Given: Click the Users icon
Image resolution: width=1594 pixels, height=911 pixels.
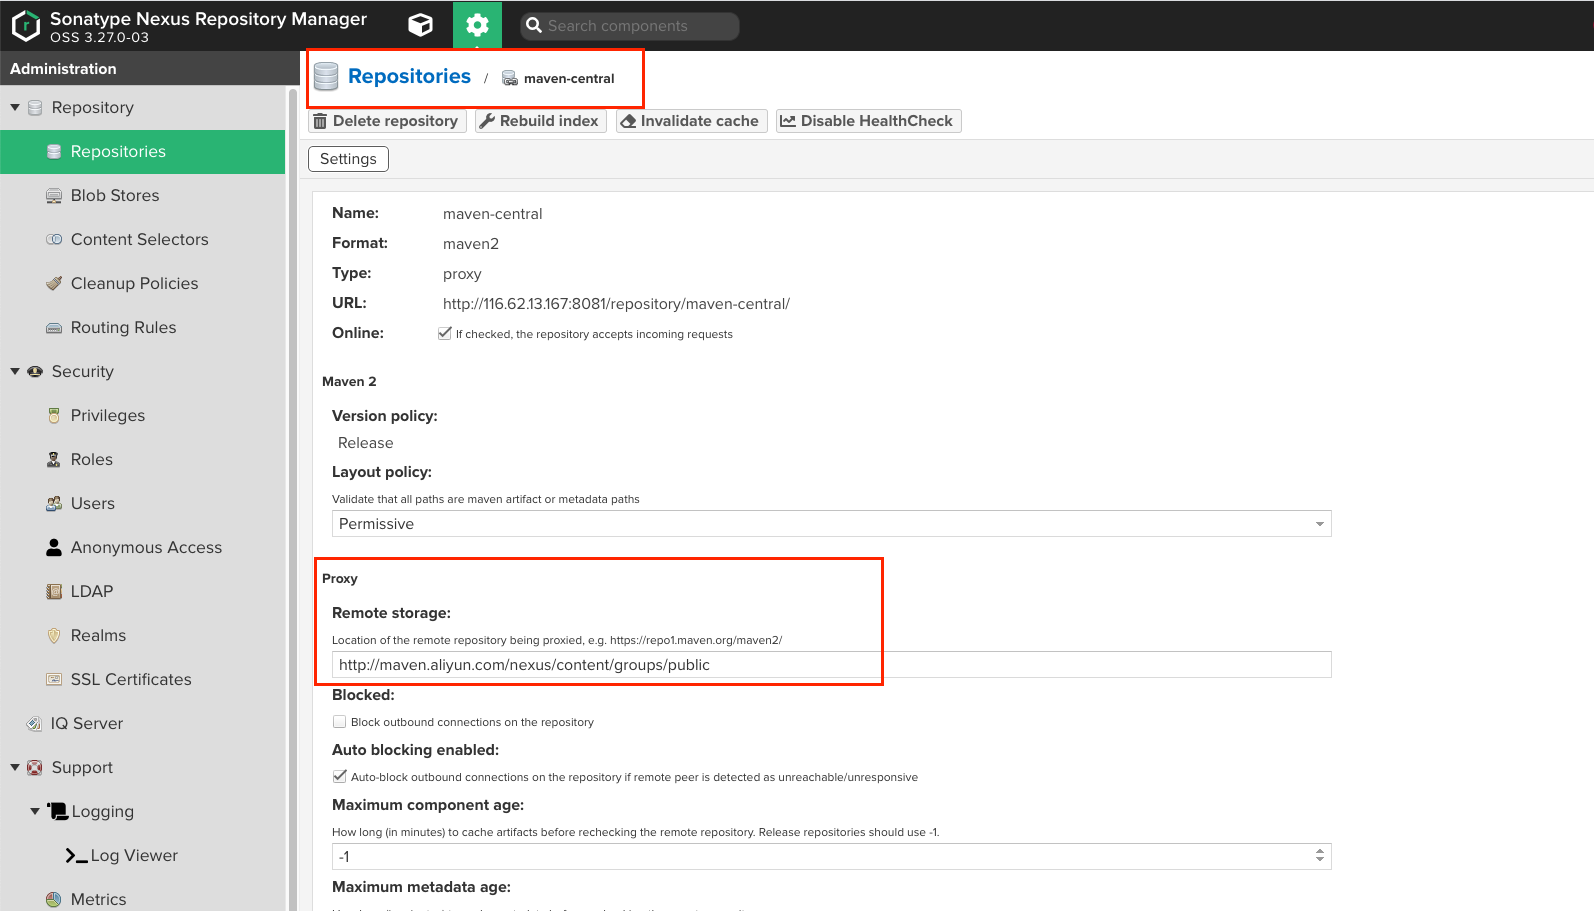Looking at the screenshot, I should pos(54,504).
